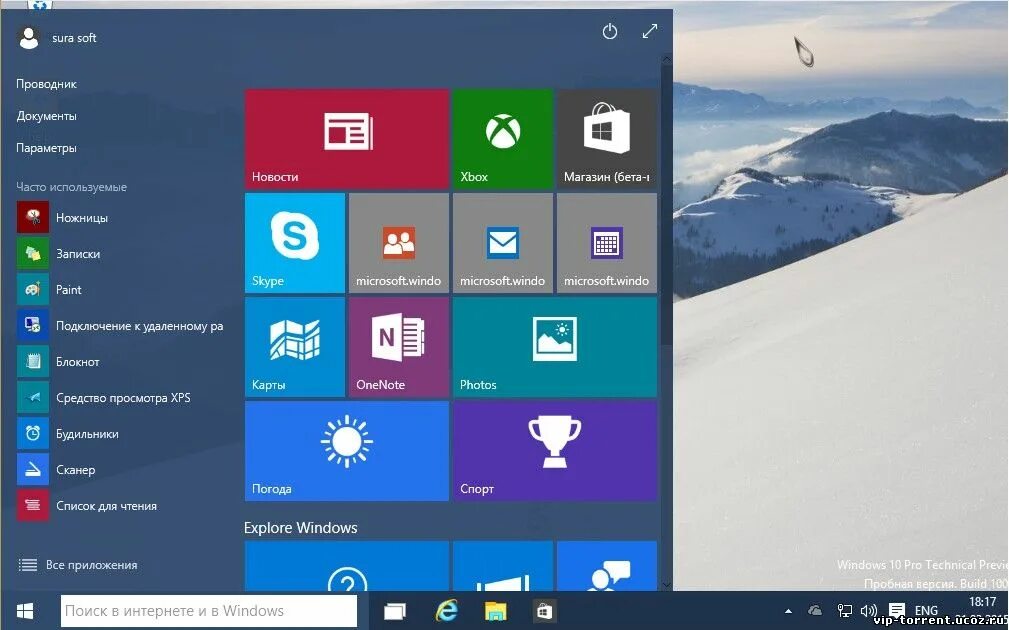Open Task View on the taskbar
Viewport: 1009px width, 630px height.
click(394, 611)
